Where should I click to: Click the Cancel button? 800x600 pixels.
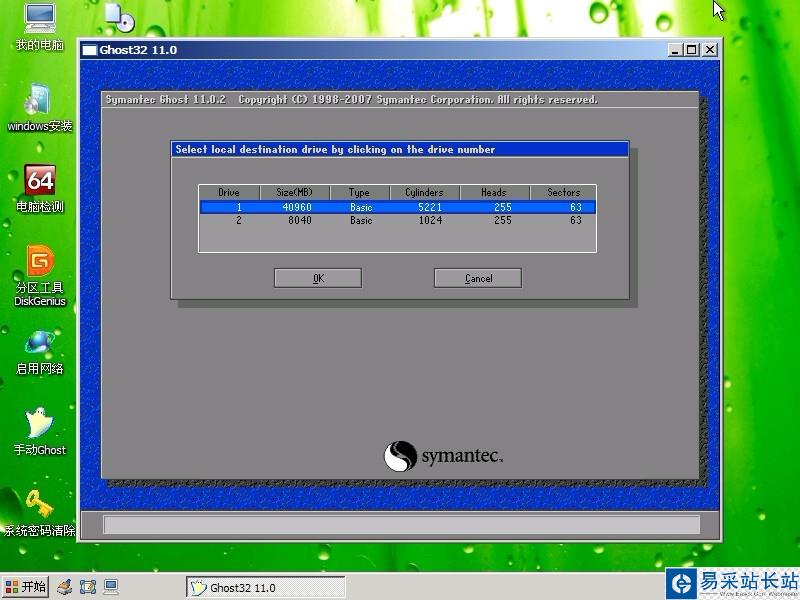pyautogui.click(x=478, y=278)
